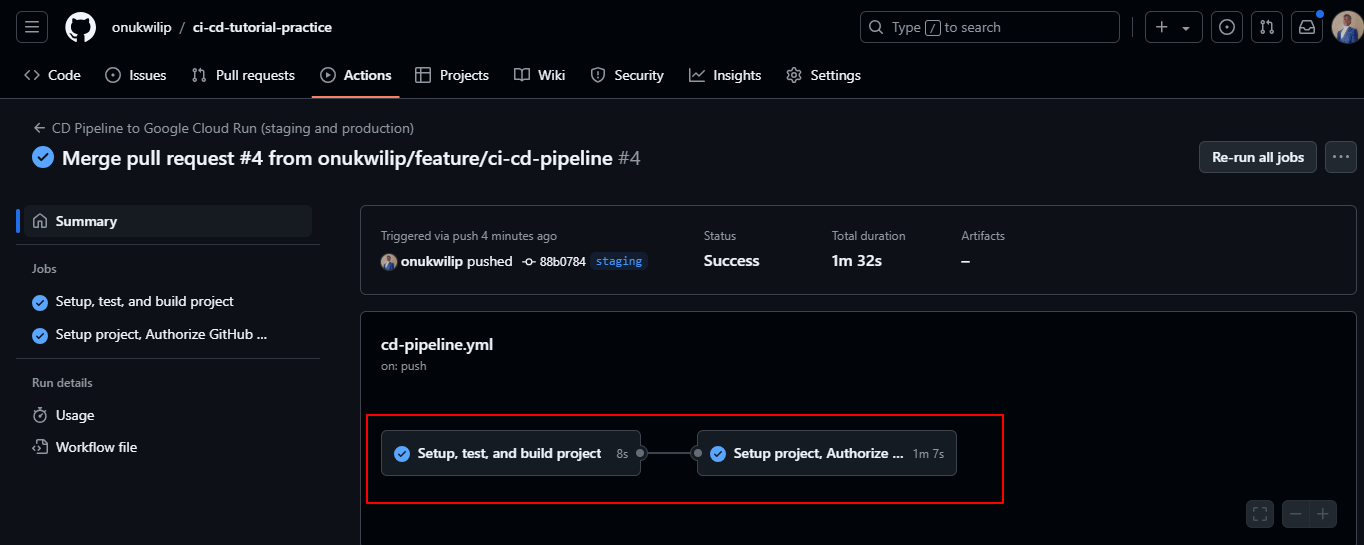Click the staging branch label

click(x=619, y=261)
